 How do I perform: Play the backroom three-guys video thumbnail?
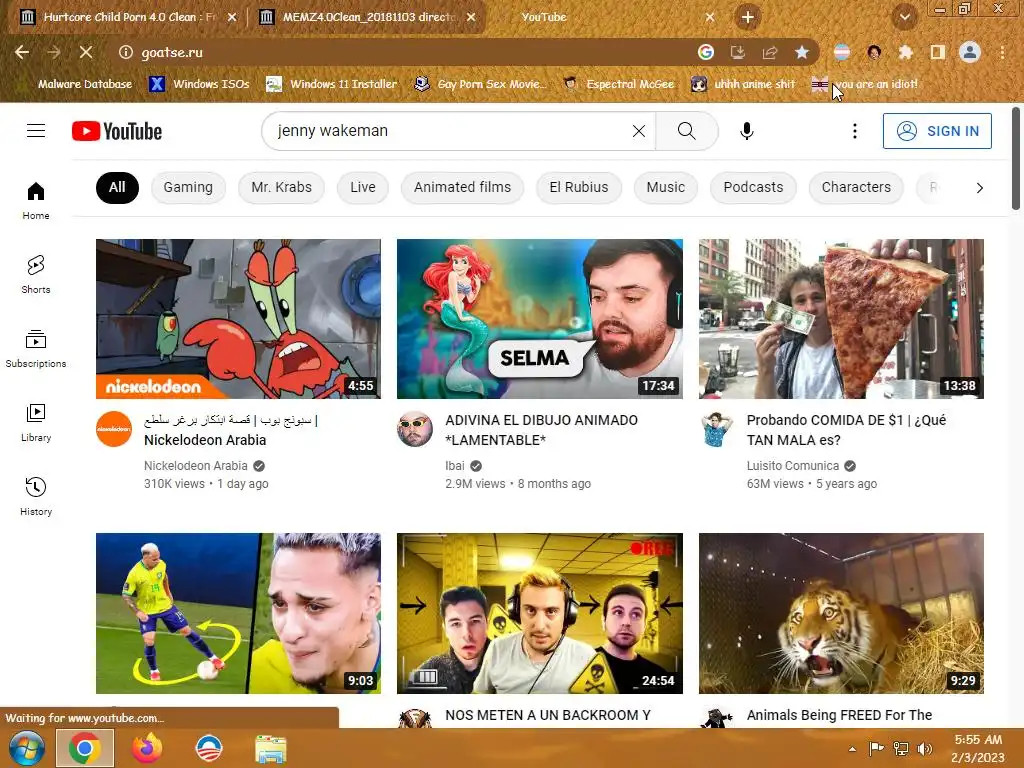point(539,613)
